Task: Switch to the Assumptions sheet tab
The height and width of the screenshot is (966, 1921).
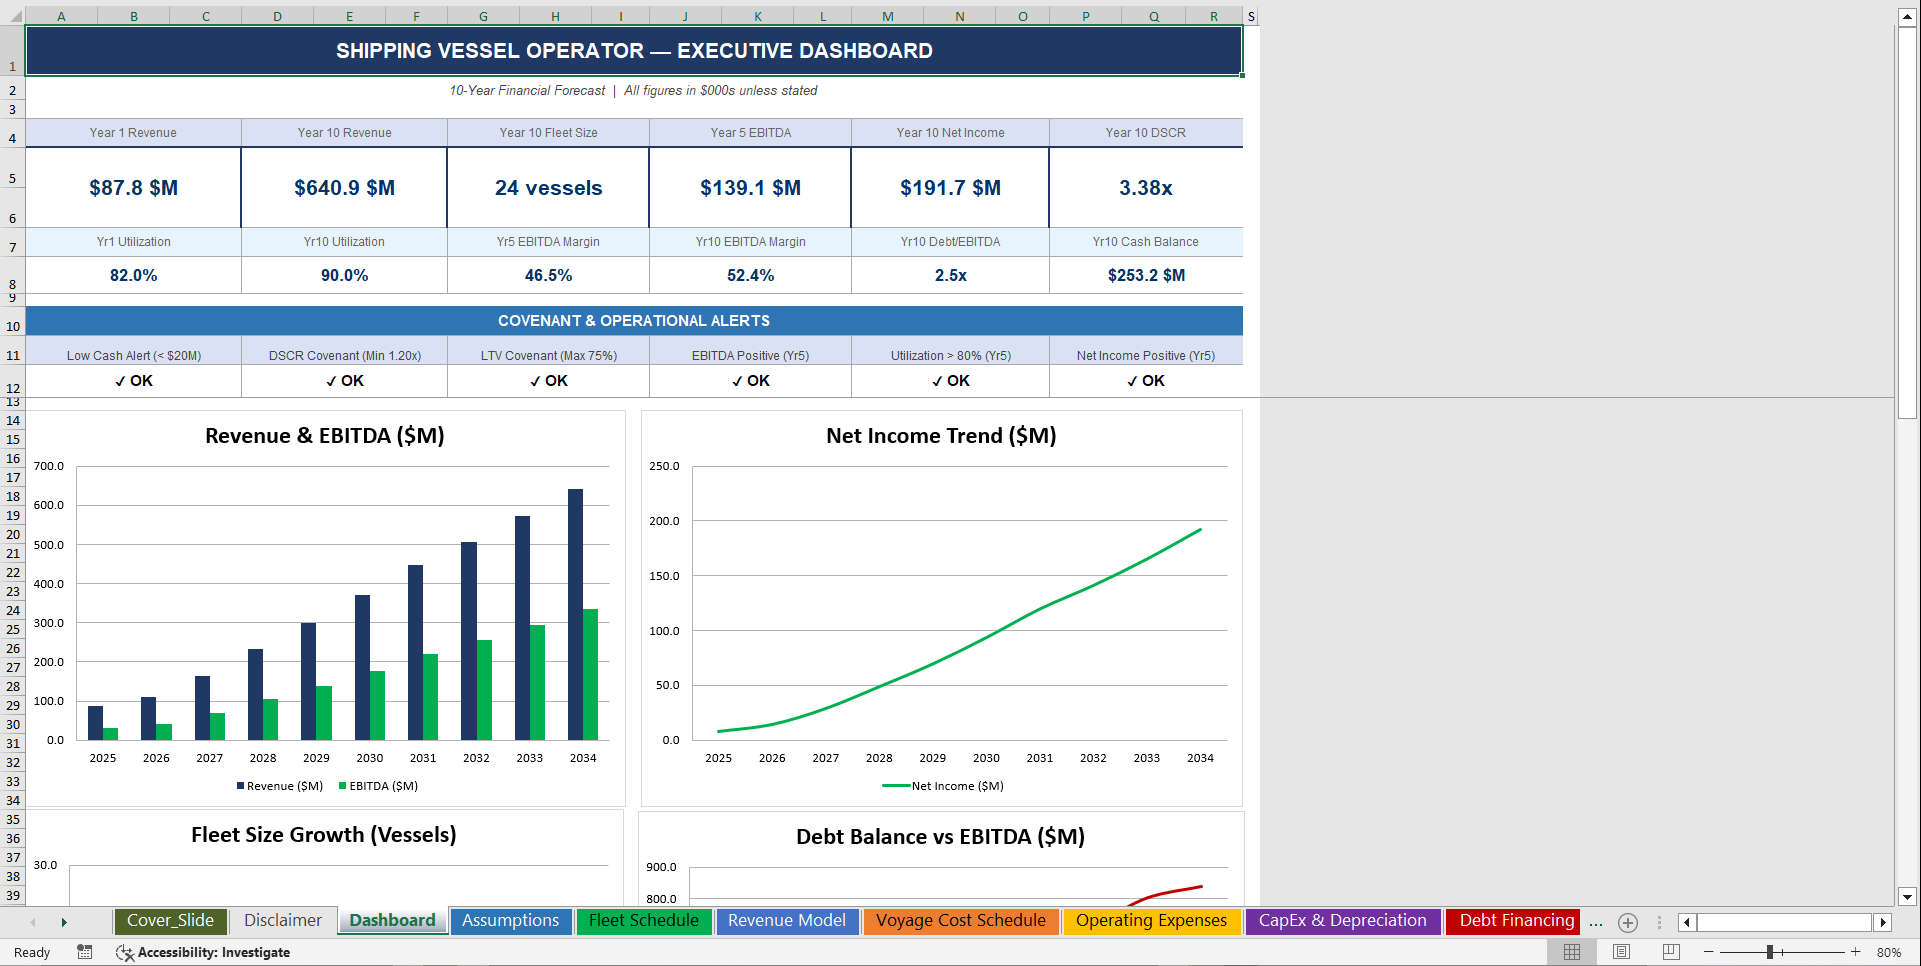Action: 511,921
